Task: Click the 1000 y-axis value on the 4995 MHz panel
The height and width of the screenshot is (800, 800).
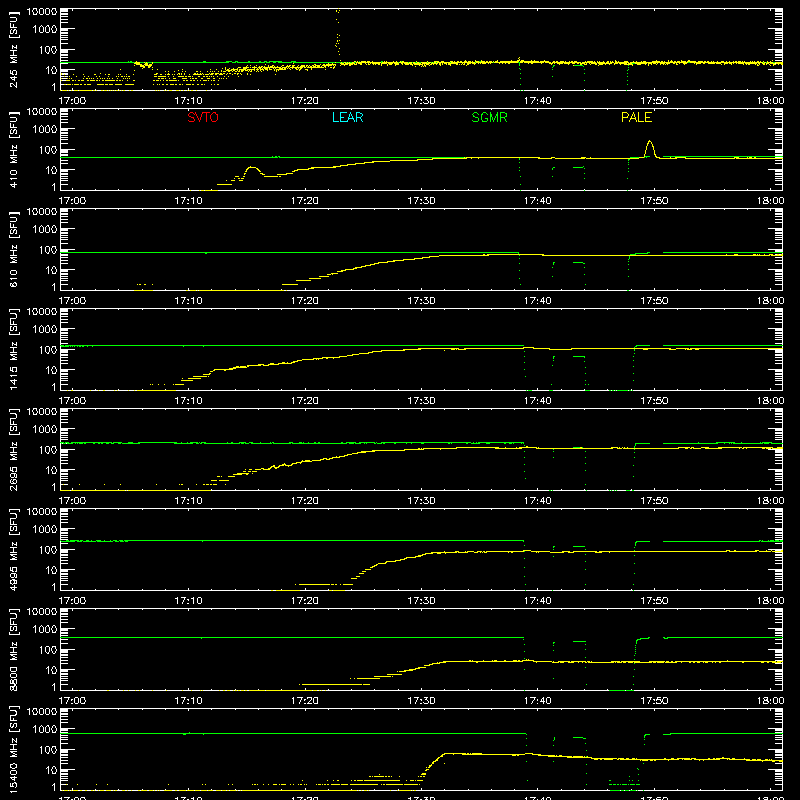Action: (x=45, y=530)
